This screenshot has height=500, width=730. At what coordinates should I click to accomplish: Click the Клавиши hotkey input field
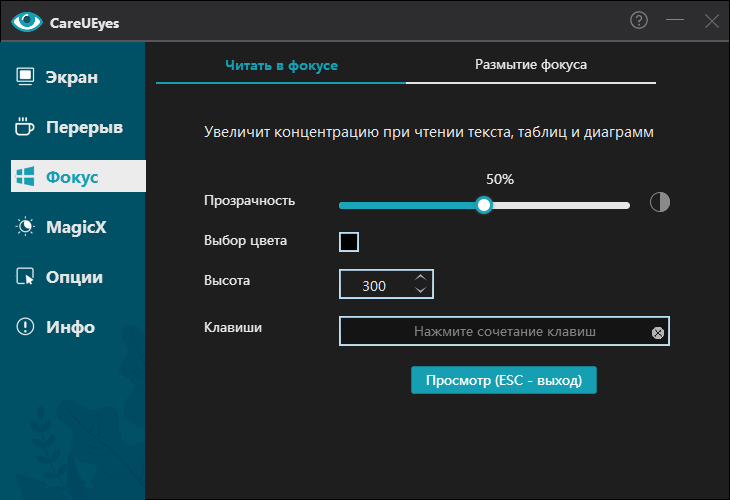click(504, 331)
